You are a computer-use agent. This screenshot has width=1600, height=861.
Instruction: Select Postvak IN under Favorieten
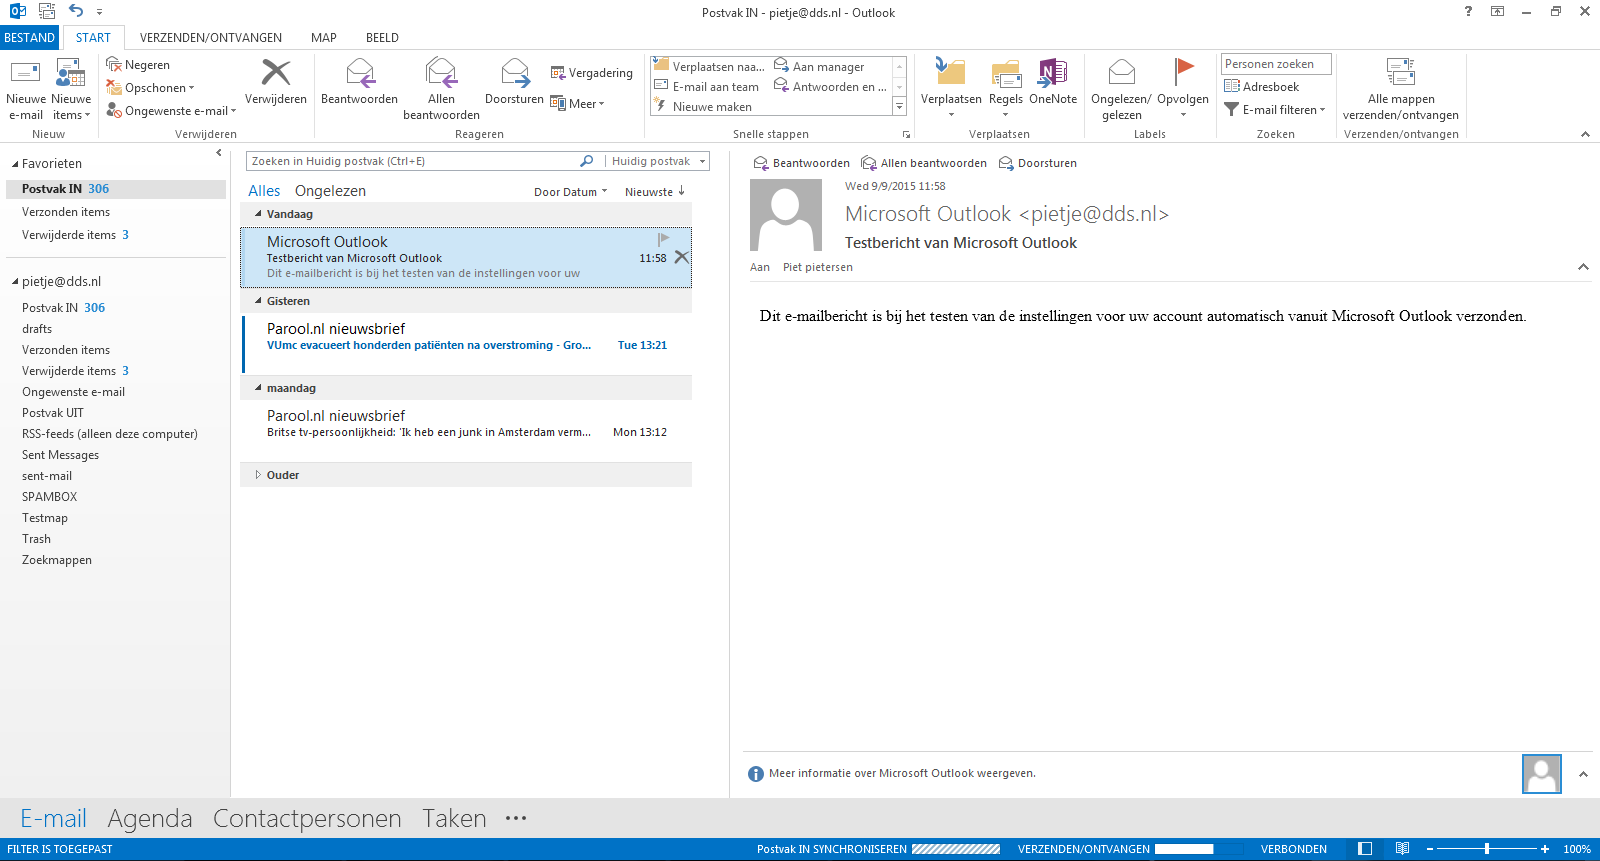(x=116, y=189)
